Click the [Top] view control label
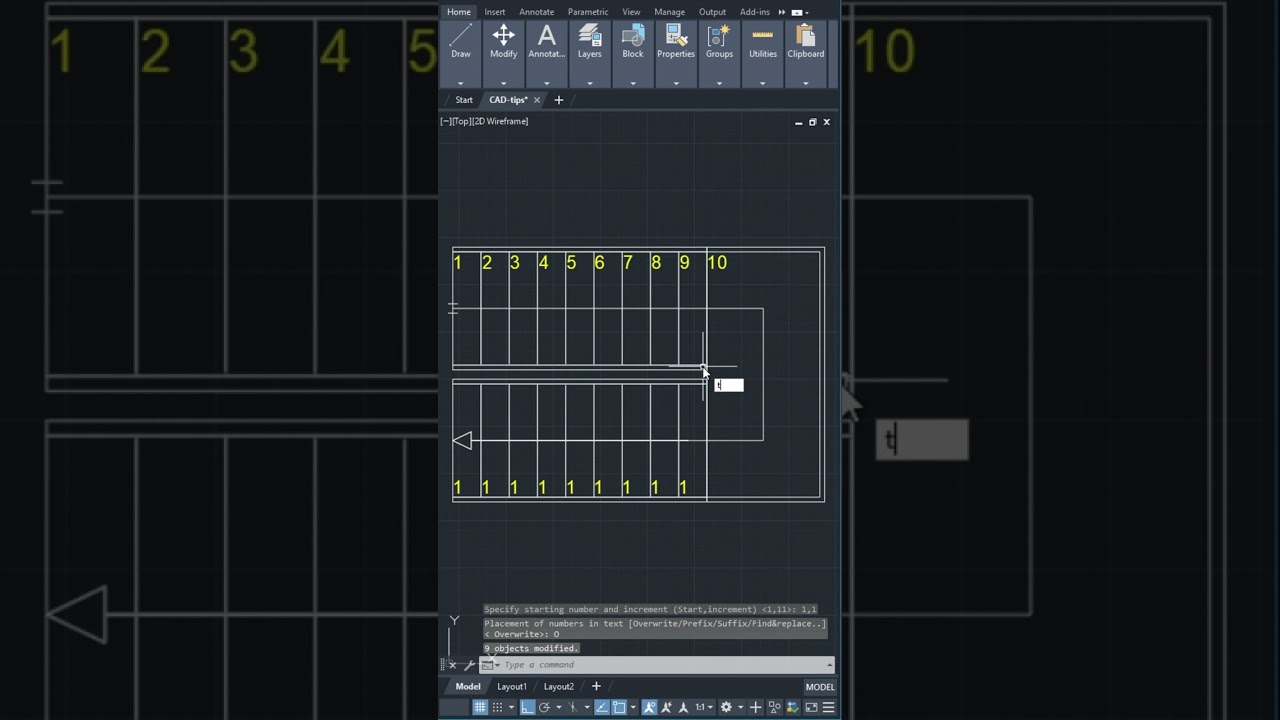 coord(460,121)
